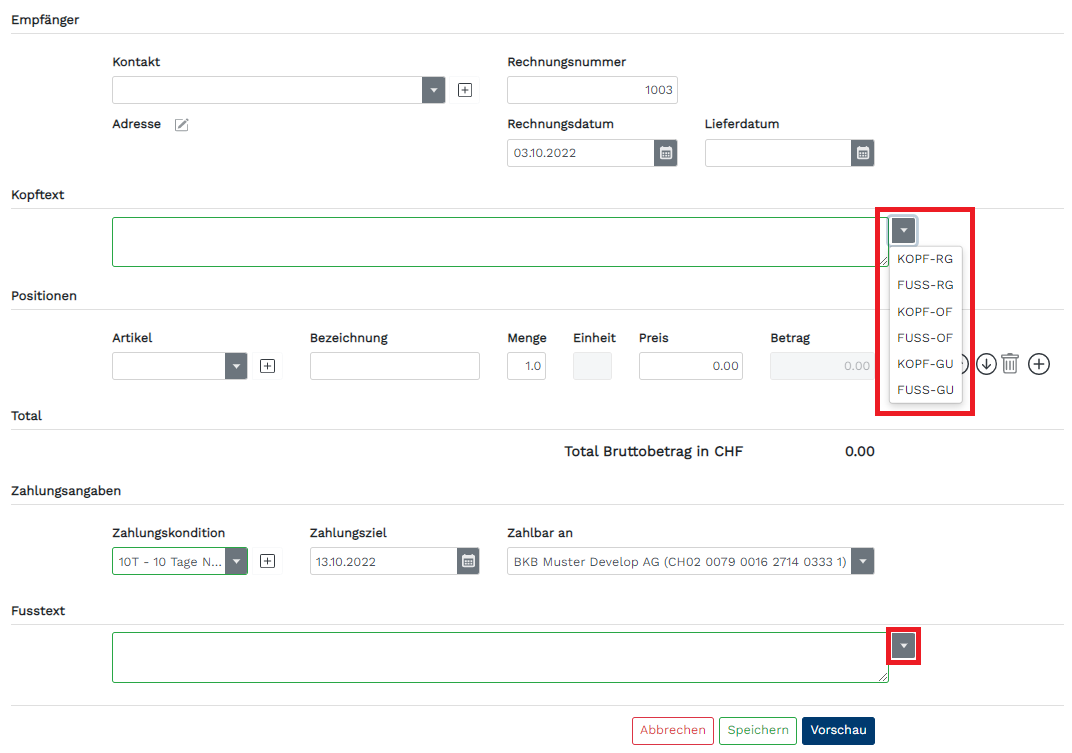Viewport: 1072px width, 753px height.
Task: Delete the position row with trash icon
Action: [1010, 364]
